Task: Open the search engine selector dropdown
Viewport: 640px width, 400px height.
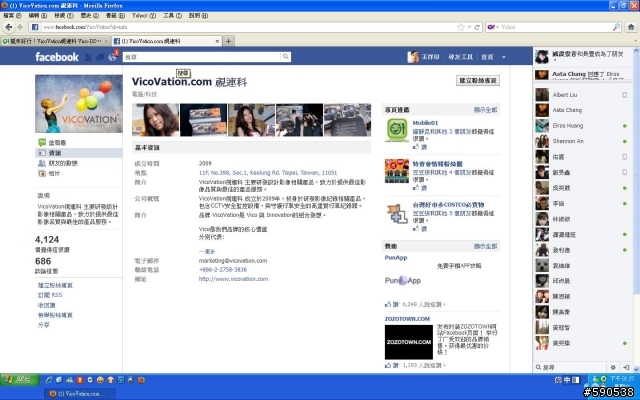Action: (x=493, y=27)
